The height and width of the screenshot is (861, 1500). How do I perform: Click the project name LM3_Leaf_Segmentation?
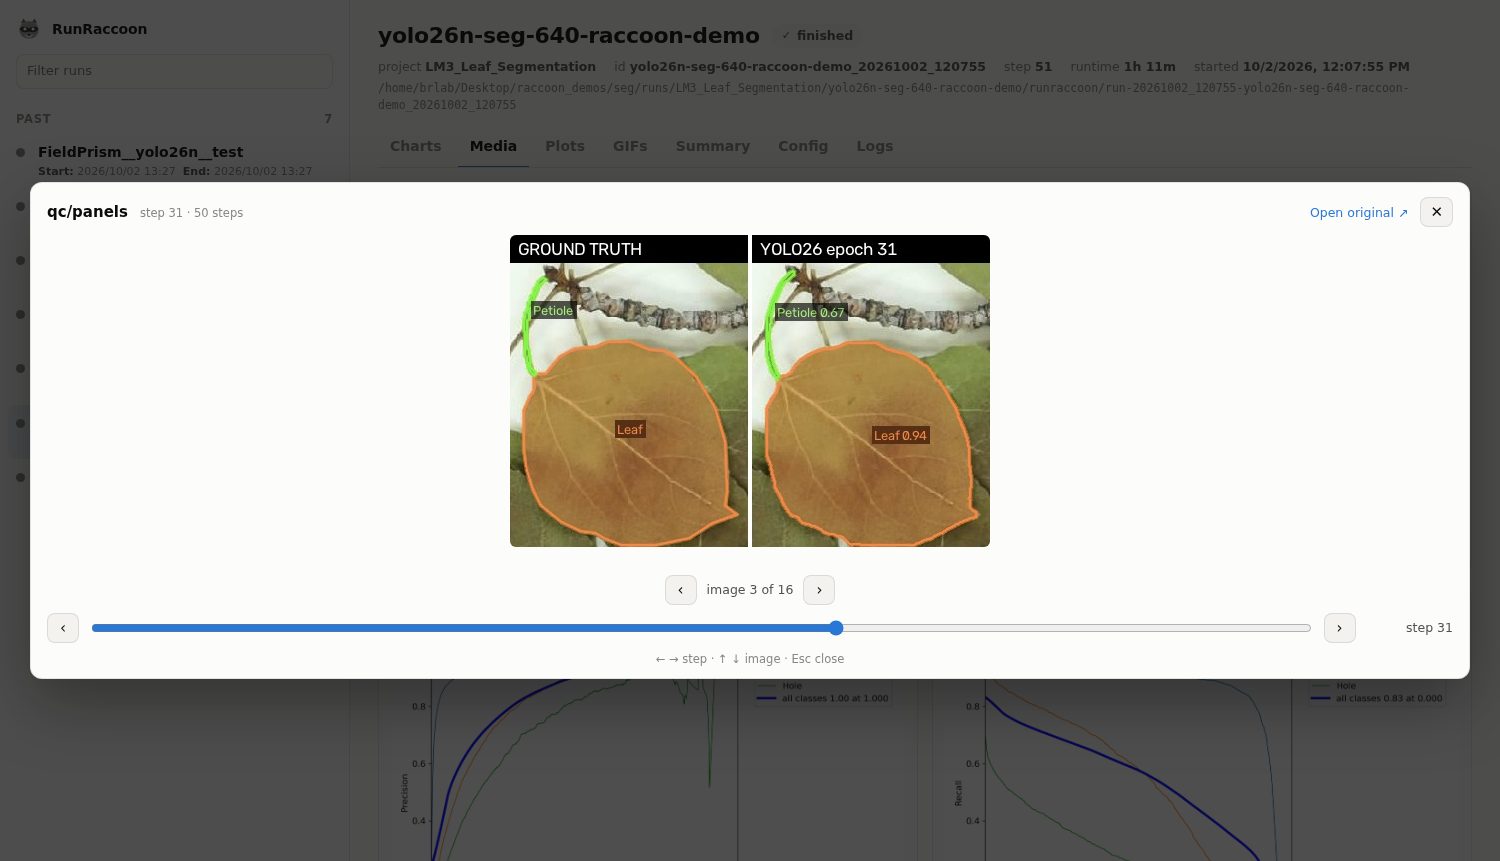[x=510, y=67]
